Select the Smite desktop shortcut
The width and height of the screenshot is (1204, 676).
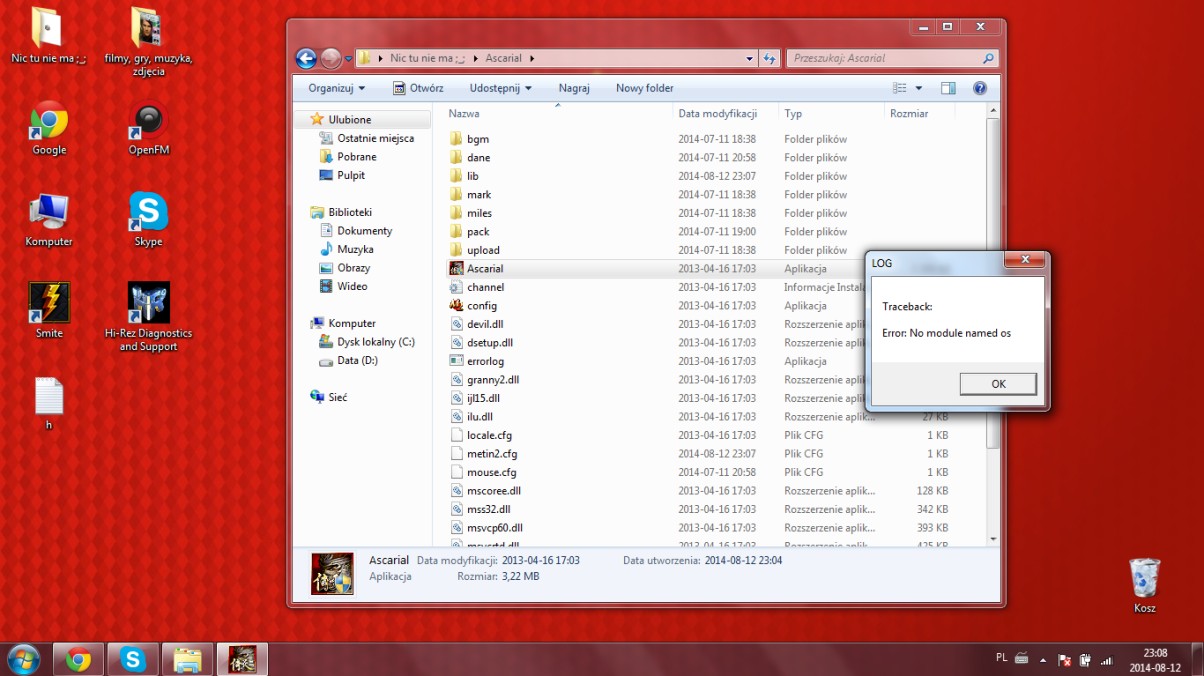point(49,311)
